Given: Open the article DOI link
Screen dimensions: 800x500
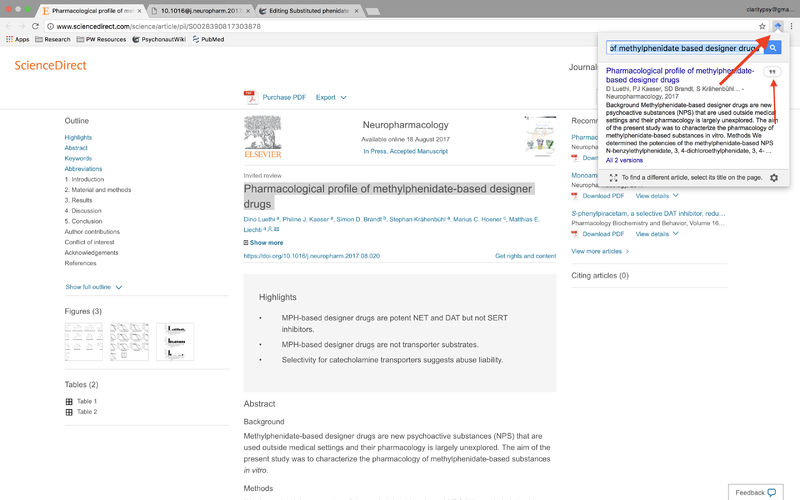Looking at the screenshot, I should click(311, 256).
